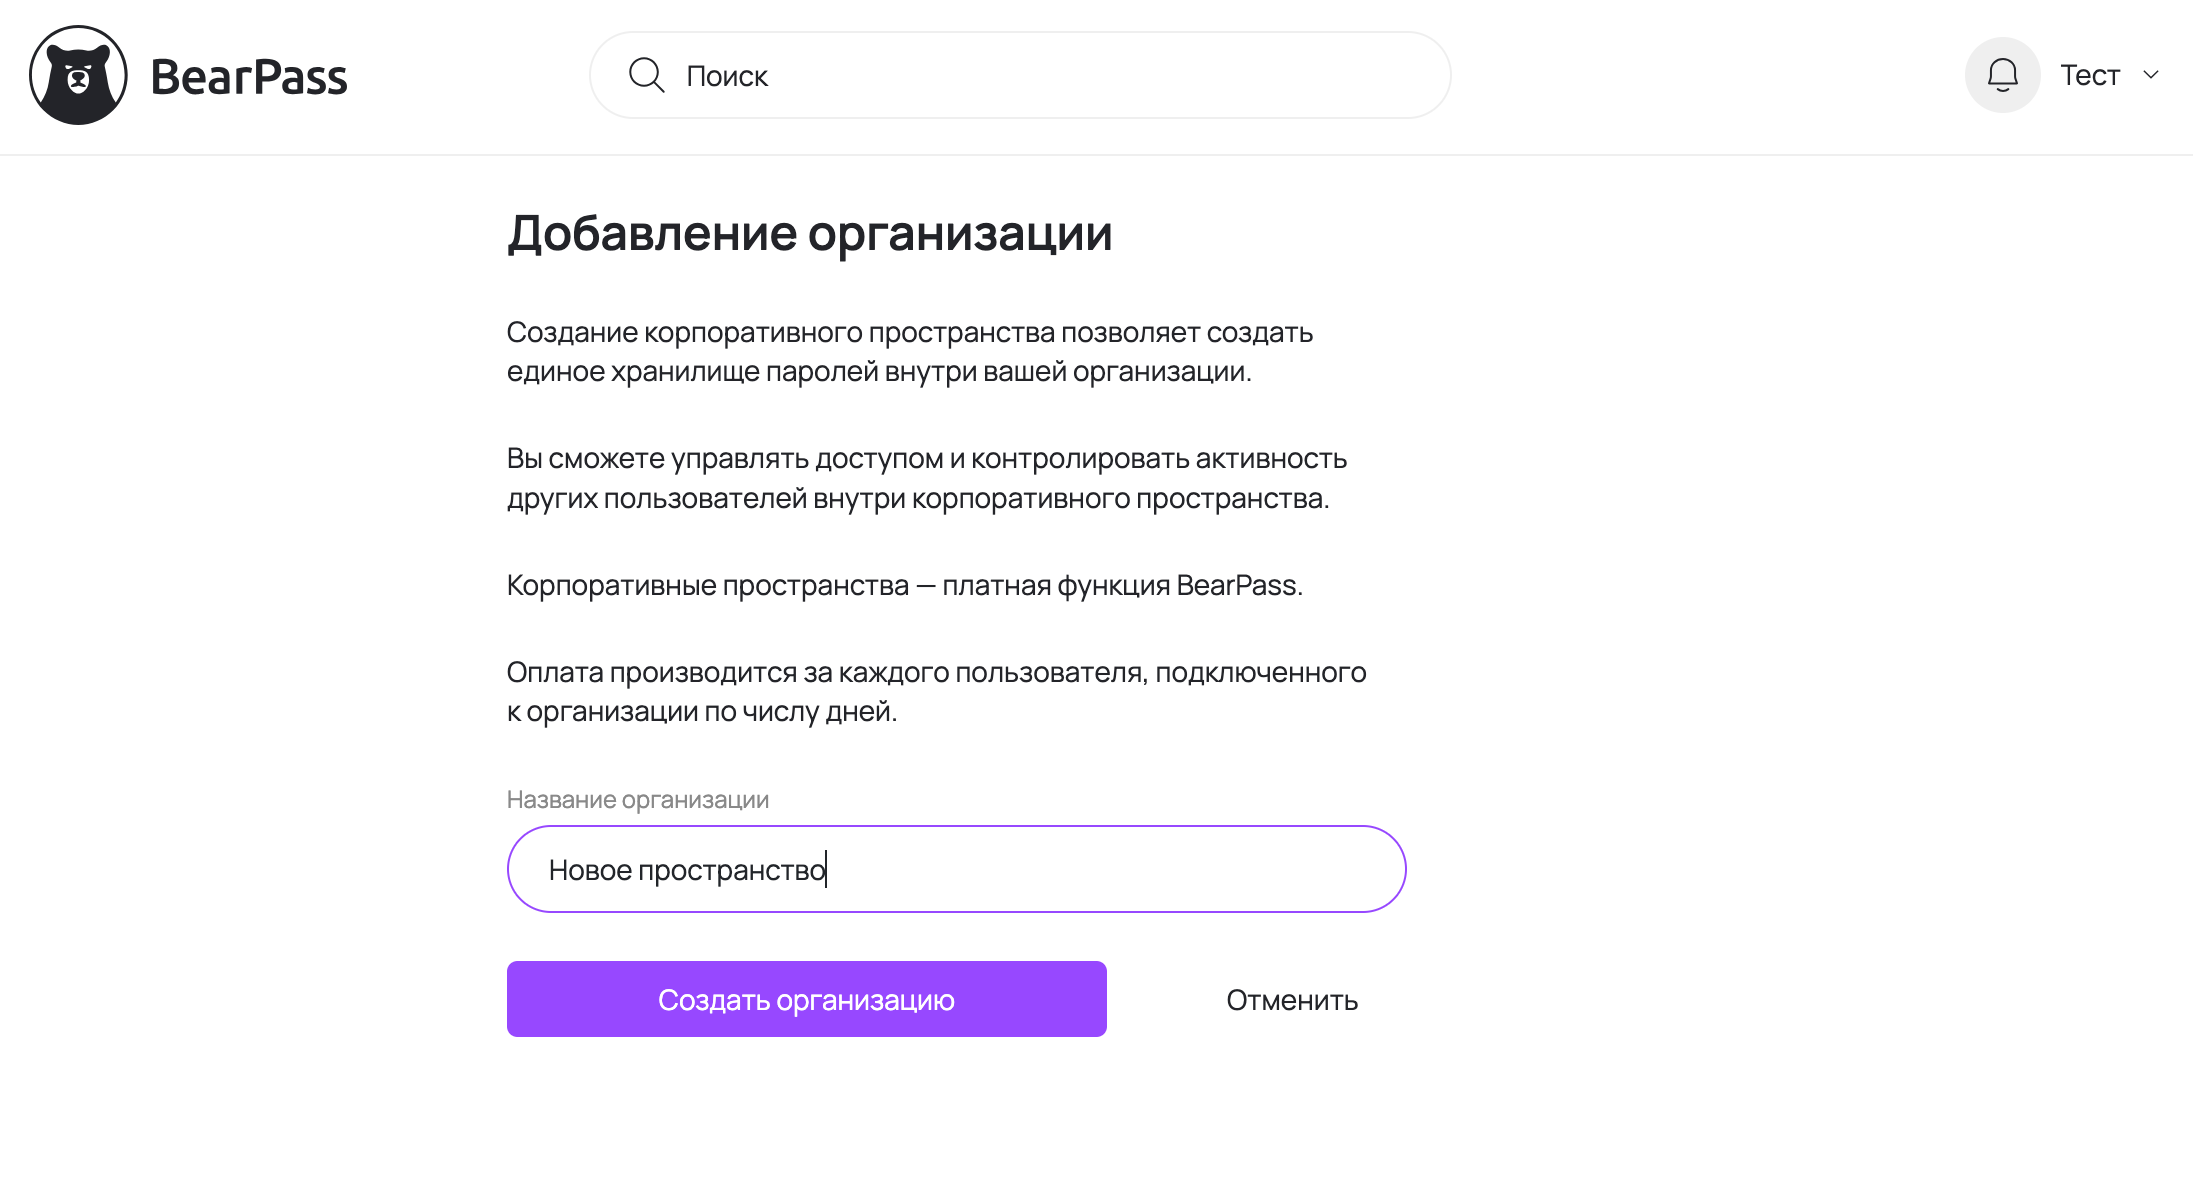Click the Тест account name
2193x1184 pixels.
click(x=2089, y=75)
